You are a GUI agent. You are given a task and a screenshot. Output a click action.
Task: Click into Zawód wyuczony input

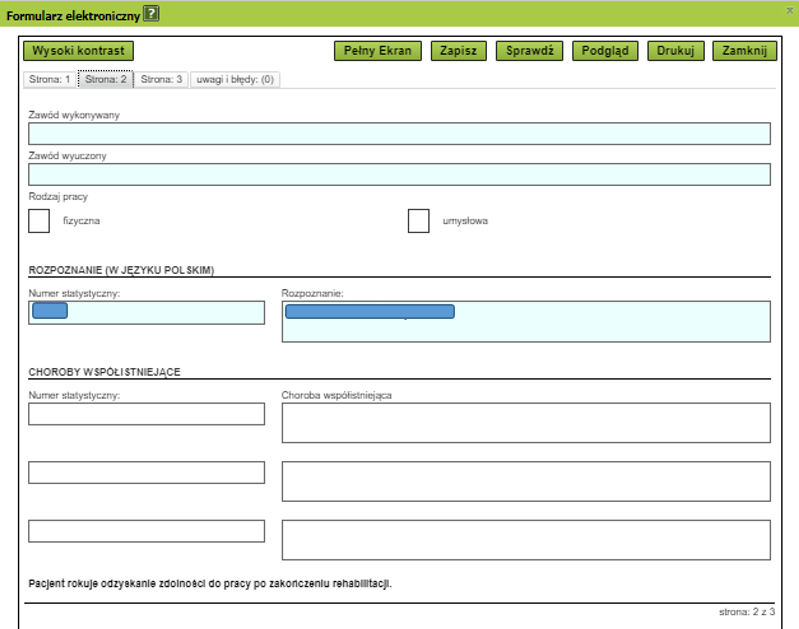click(399, 175)
